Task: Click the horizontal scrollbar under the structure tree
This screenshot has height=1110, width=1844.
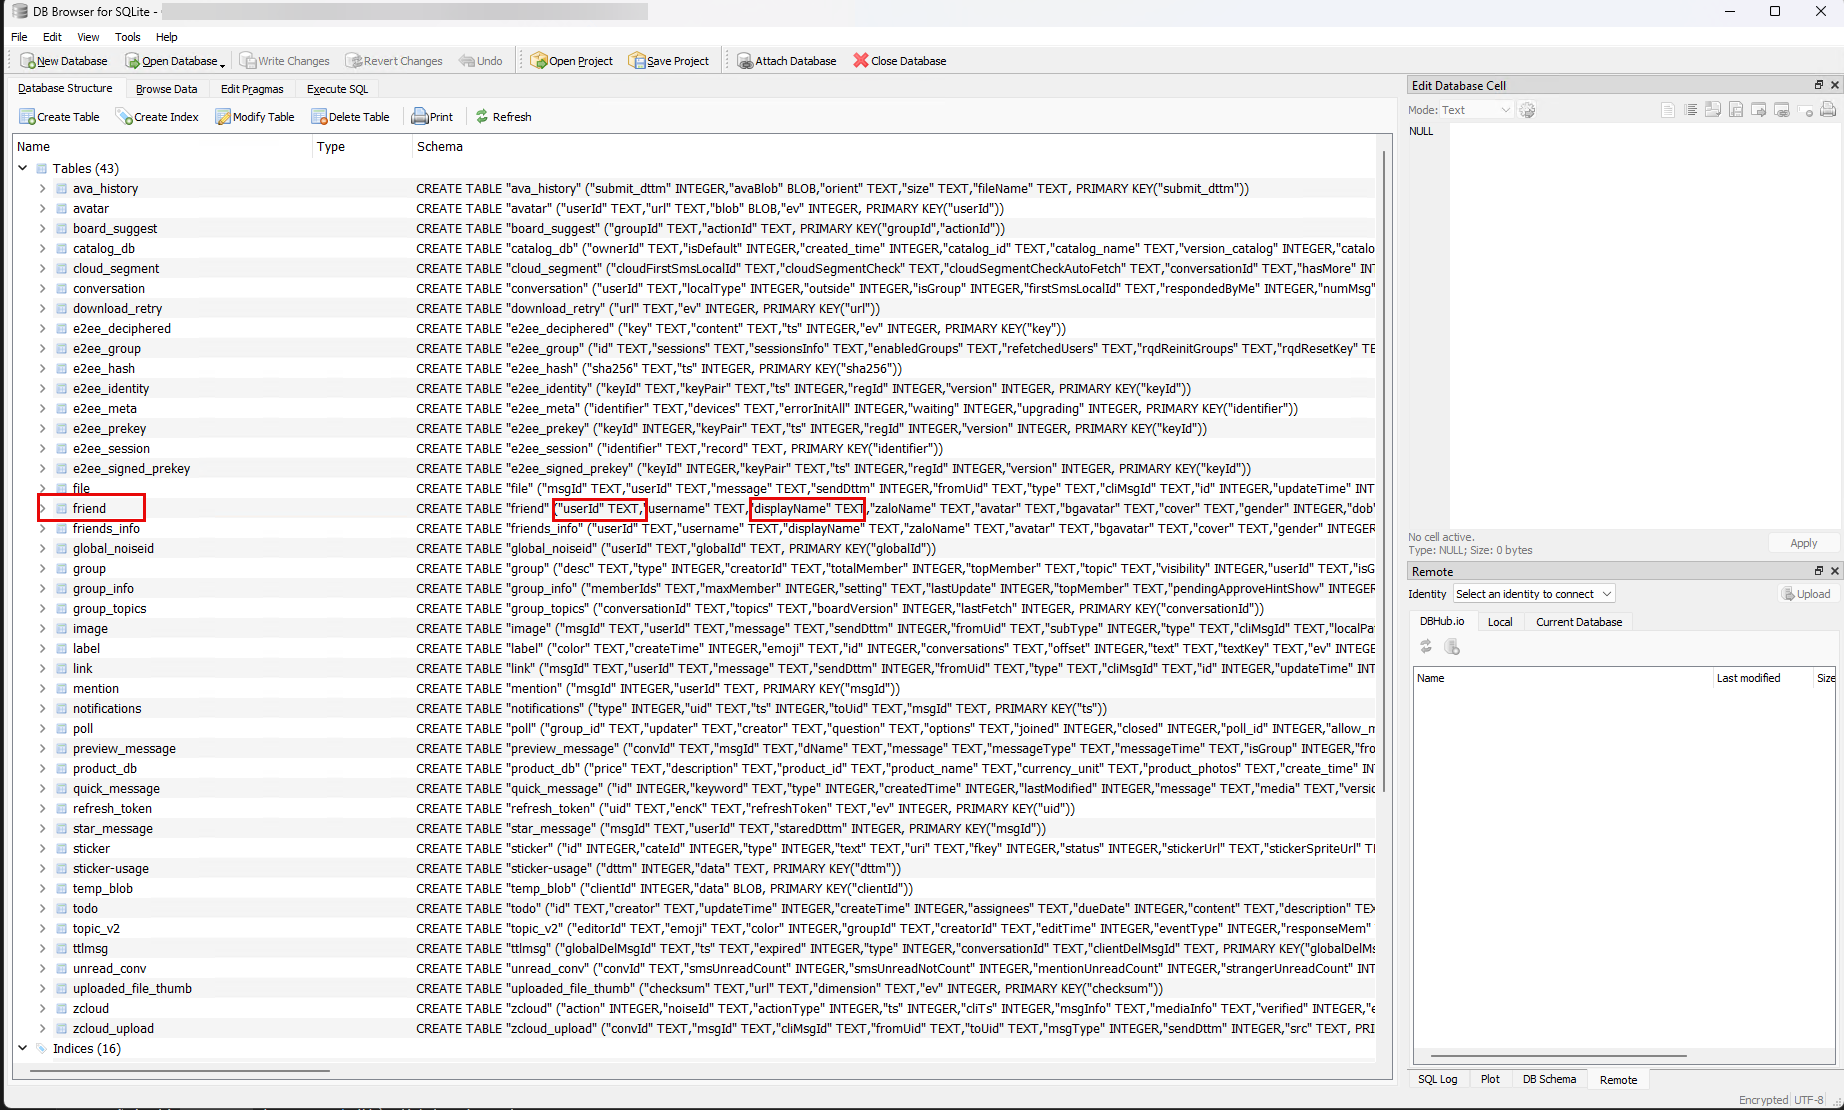Action: click(180, 1070)
